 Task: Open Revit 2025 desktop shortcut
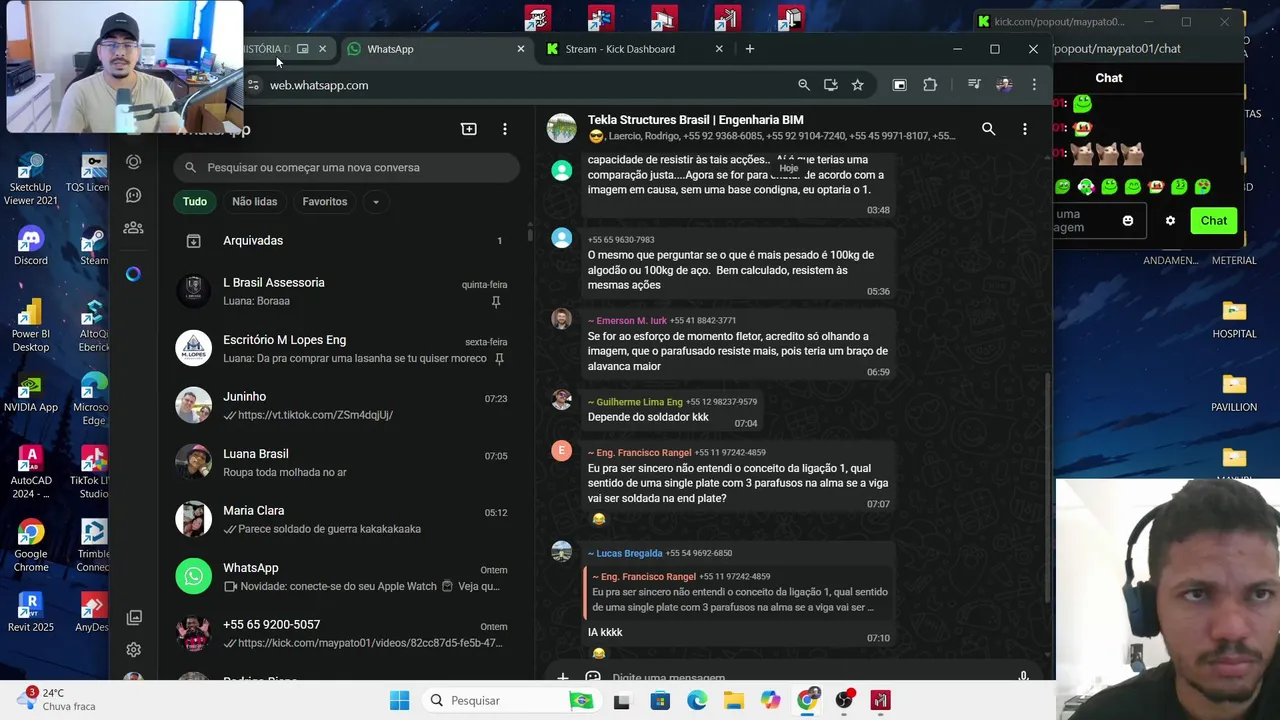[x=31, y=612]
